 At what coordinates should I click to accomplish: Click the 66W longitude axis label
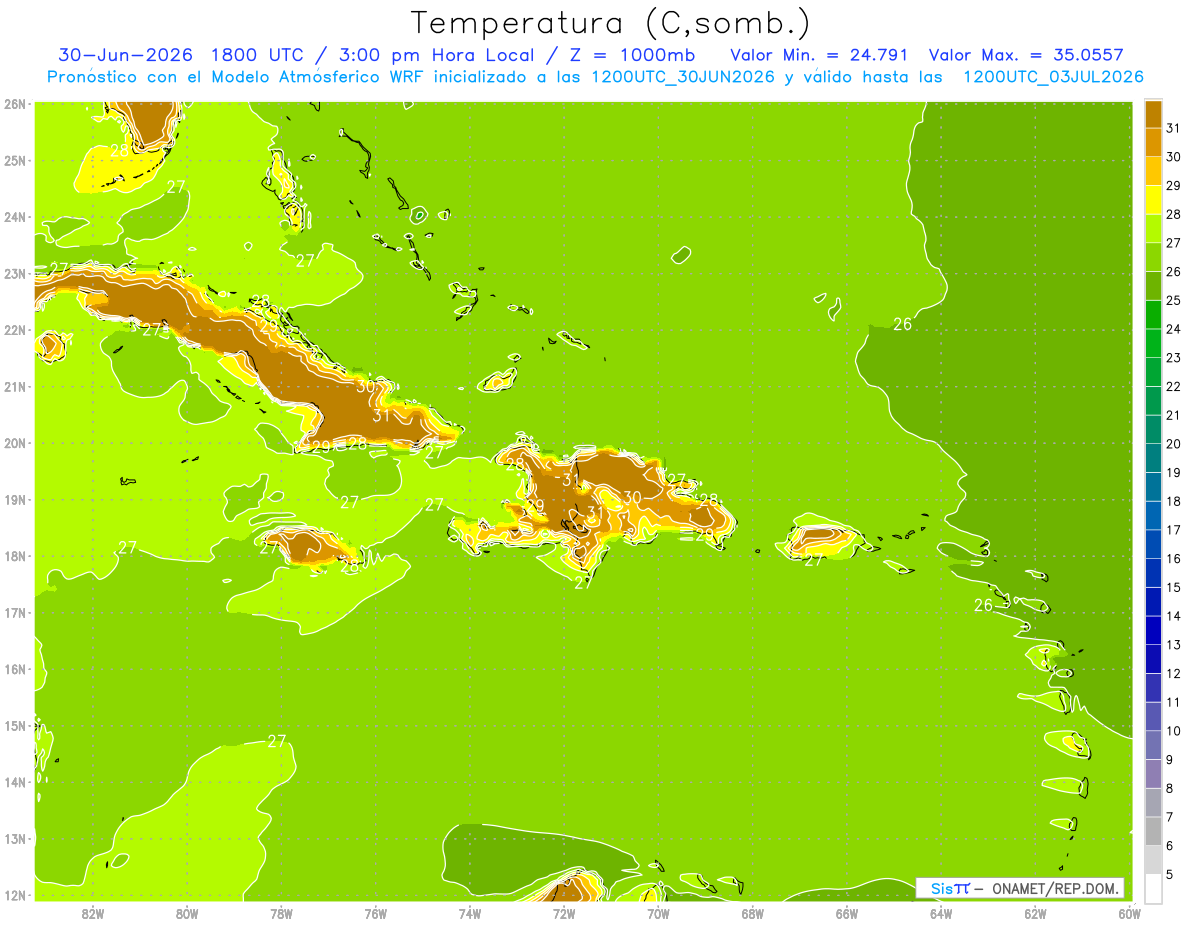tap(846, 913)
